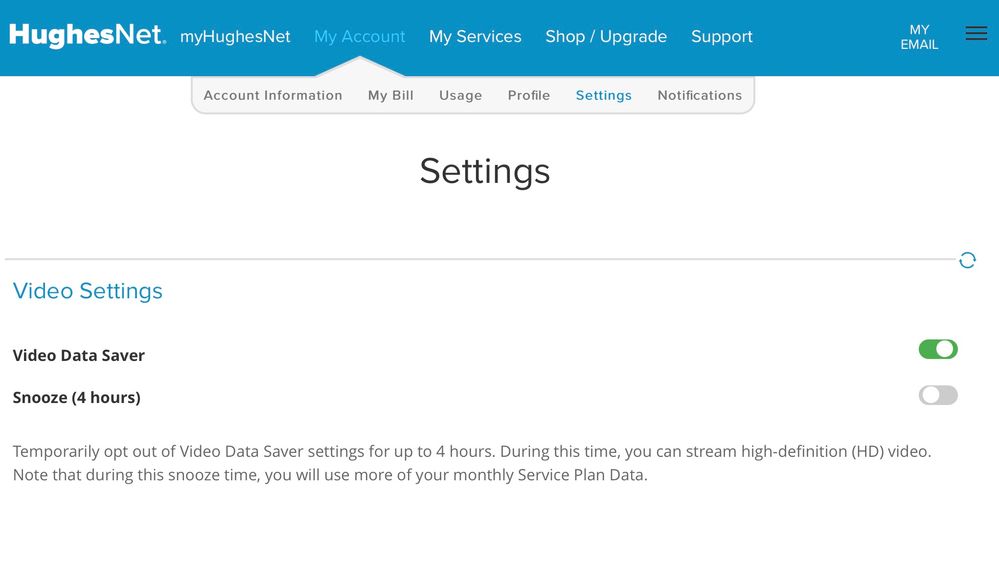
Task: Select the Settings sub-tab
Action: pos(603,96)
